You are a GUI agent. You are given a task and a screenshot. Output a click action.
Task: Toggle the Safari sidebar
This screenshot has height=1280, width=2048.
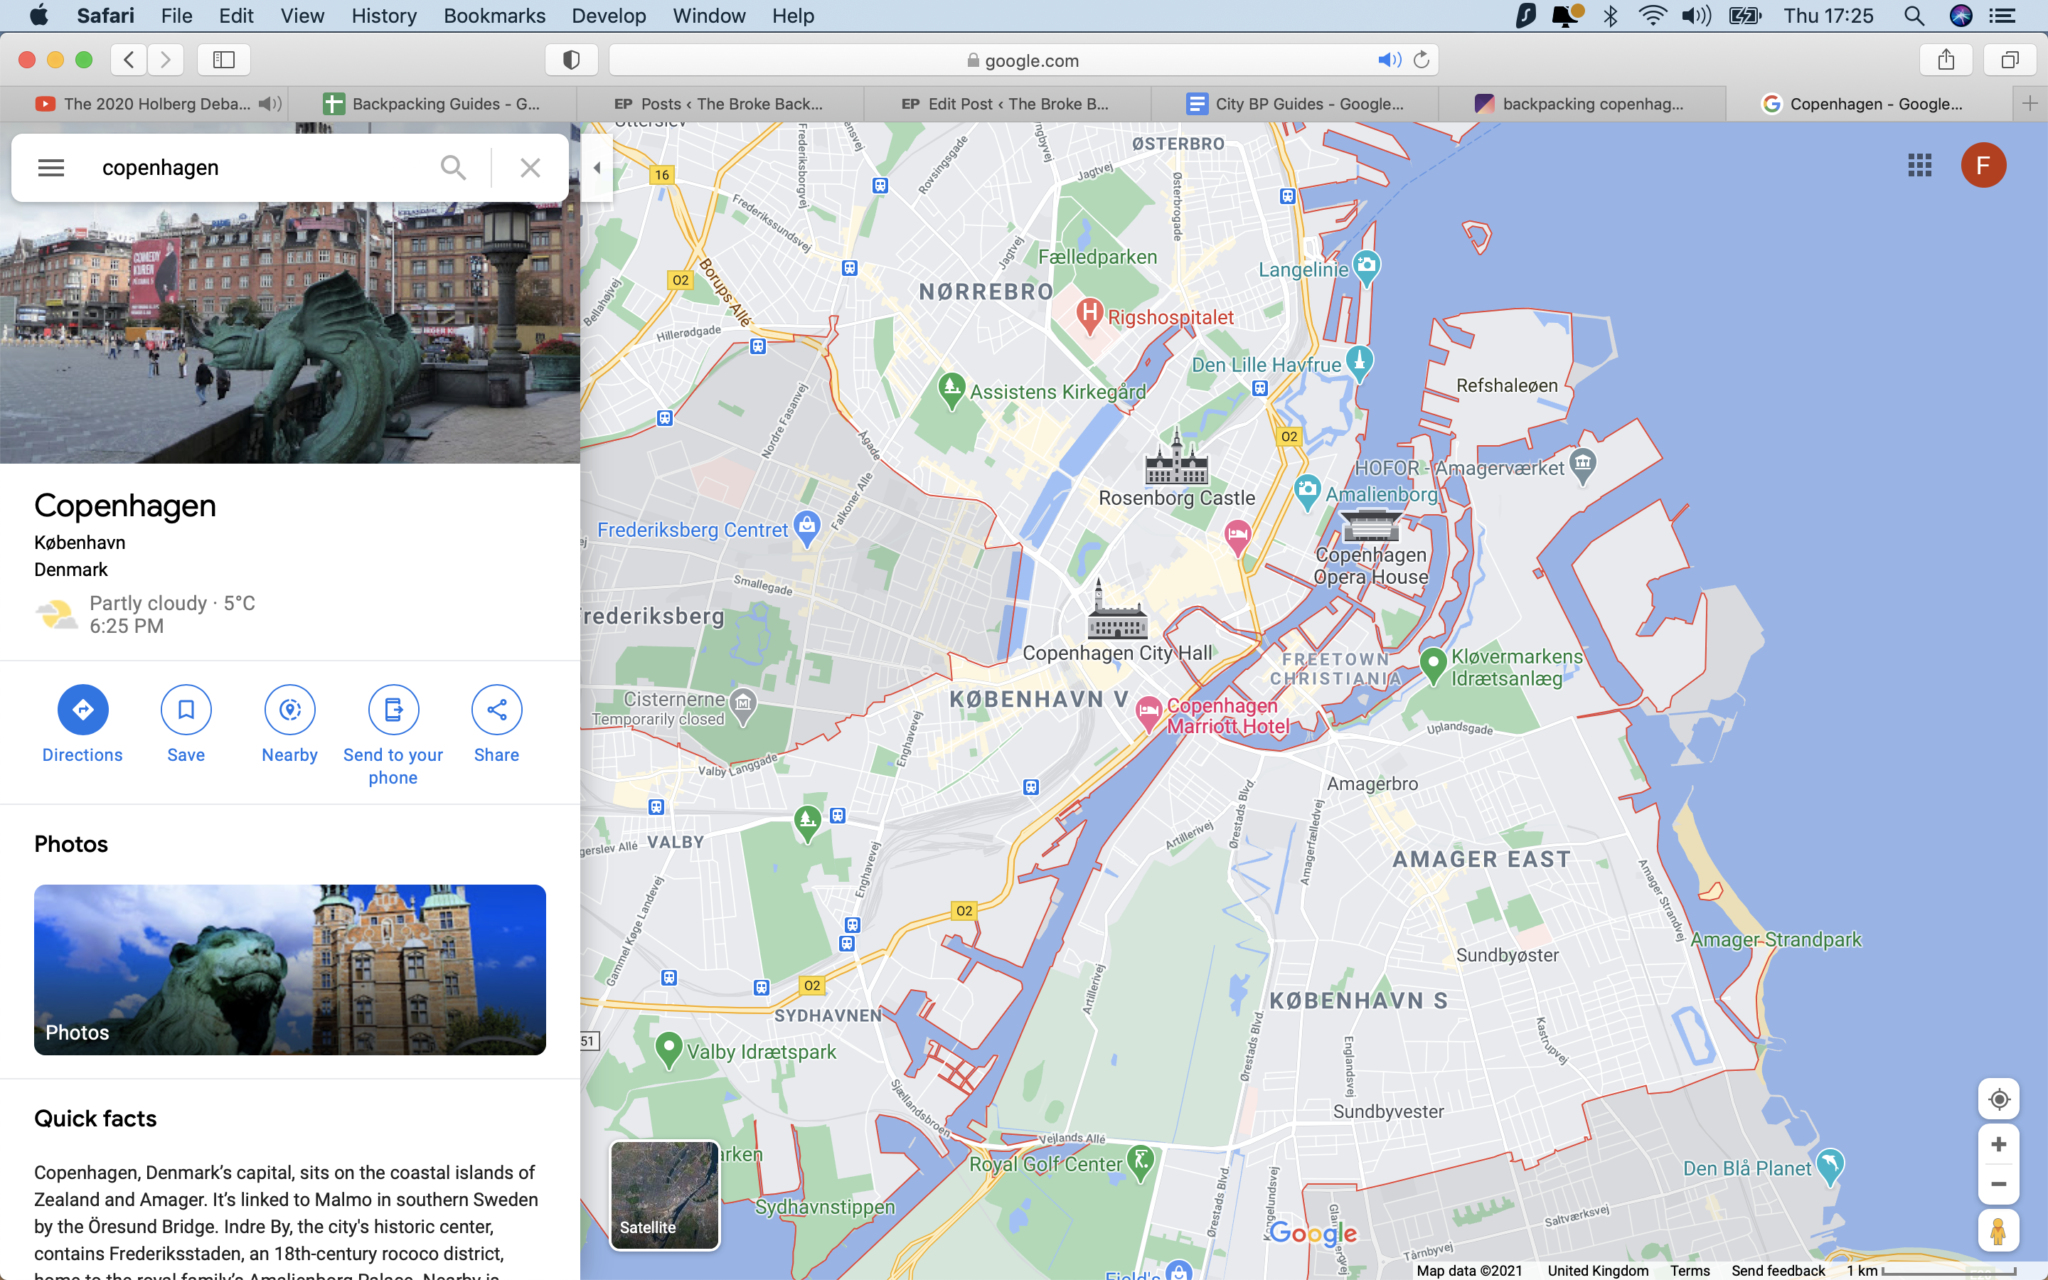pos(224,60)
